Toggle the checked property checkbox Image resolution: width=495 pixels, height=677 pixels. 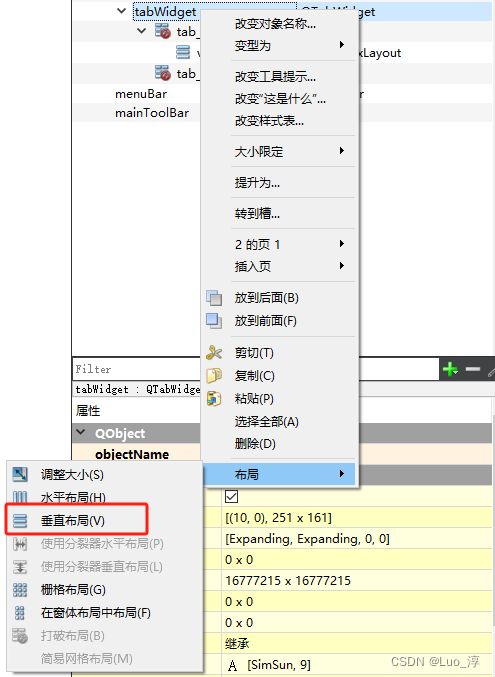coord(232,497)
